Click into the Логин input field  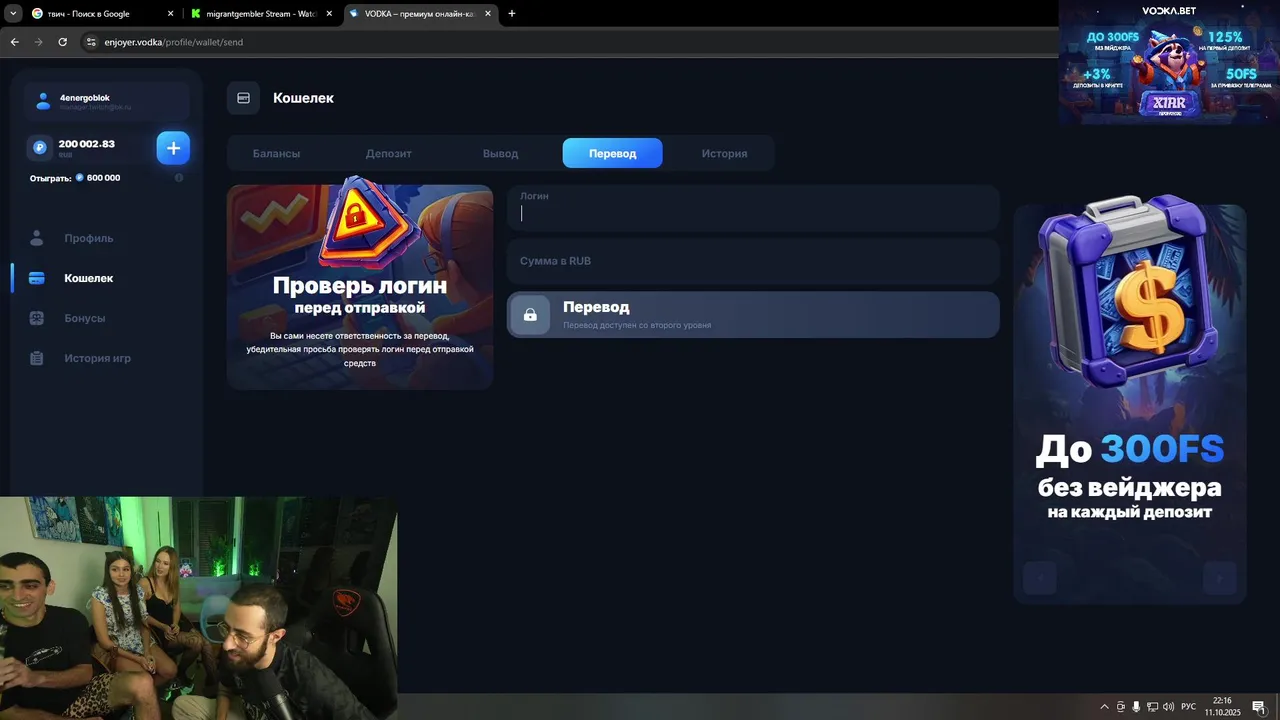[x=753, y=208]
